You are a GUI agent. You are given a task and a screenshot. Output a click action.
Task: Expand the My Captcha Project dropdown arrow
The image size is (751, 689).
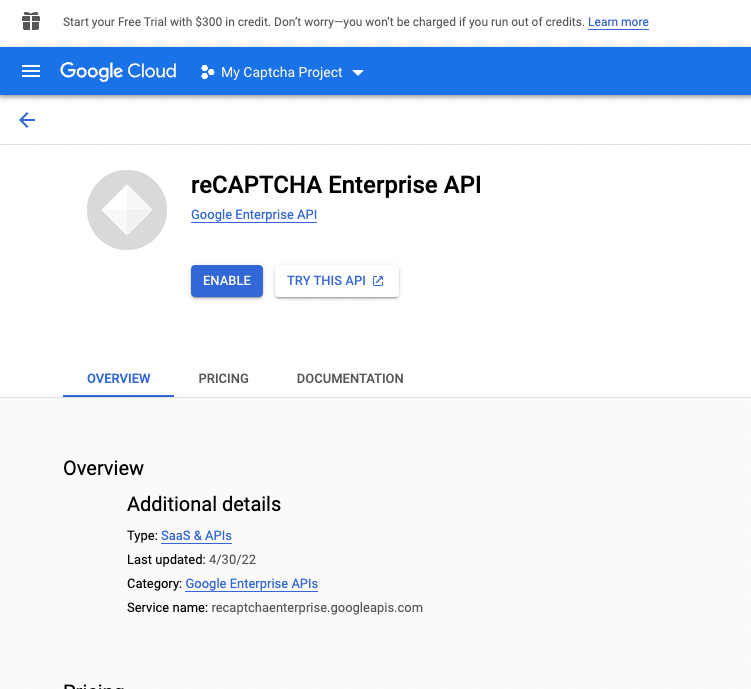click(358, 73)
